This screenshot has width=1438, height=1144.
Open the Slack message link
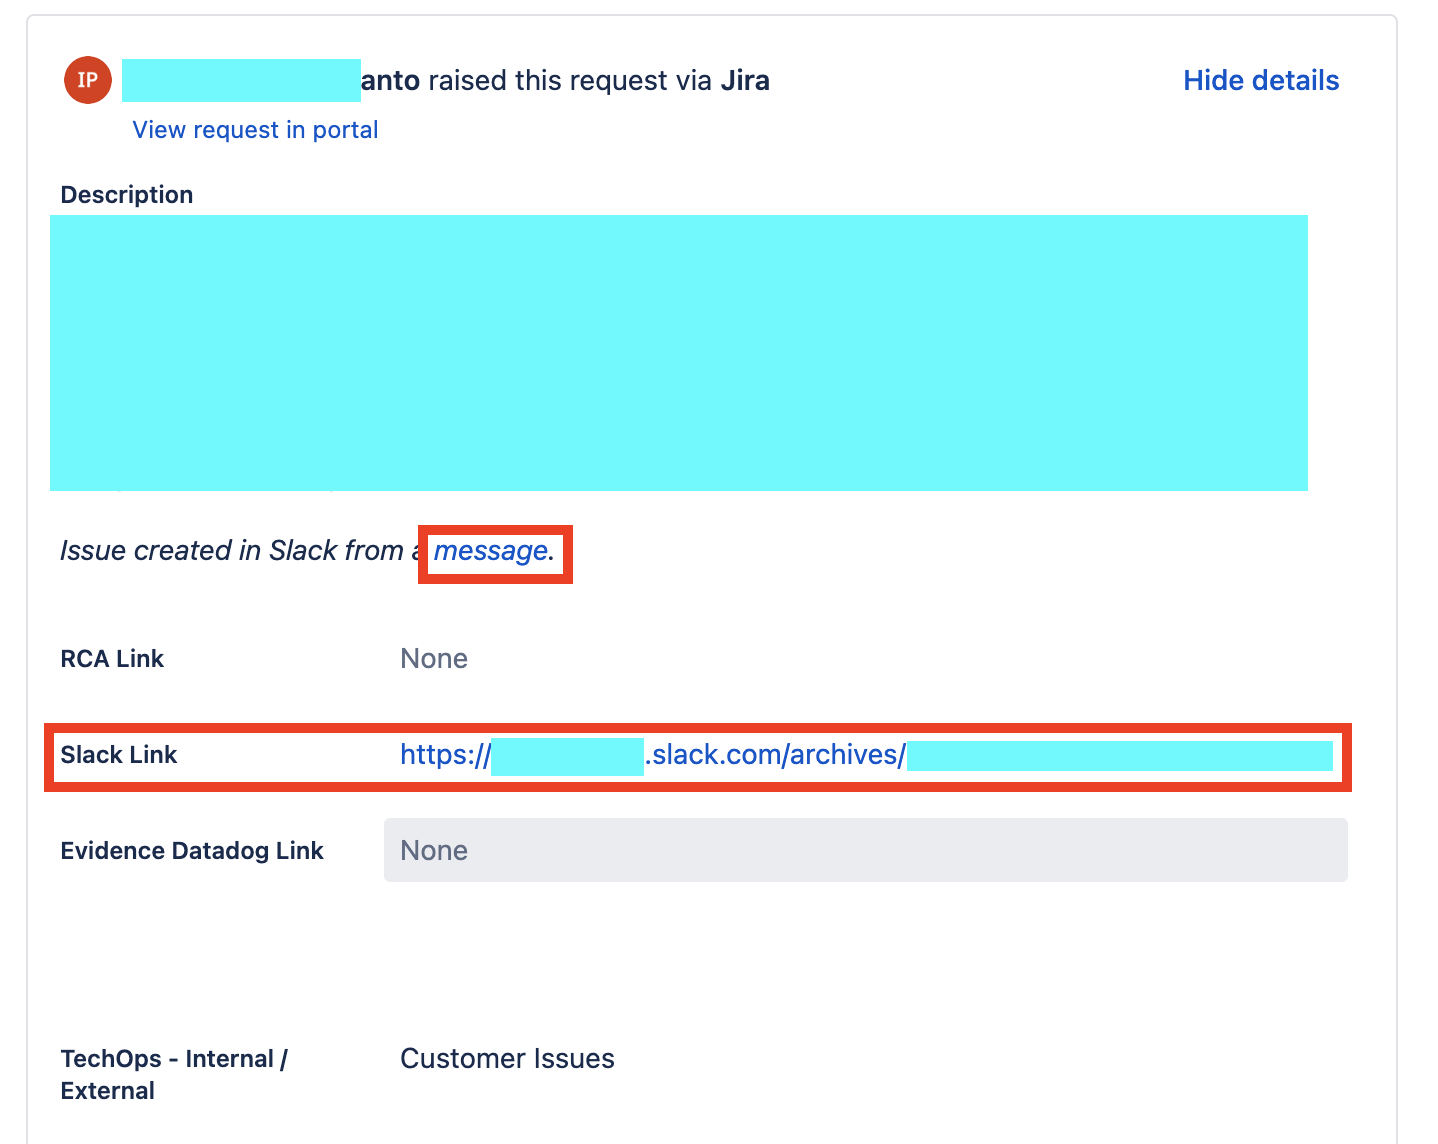[x=491, y=551]
